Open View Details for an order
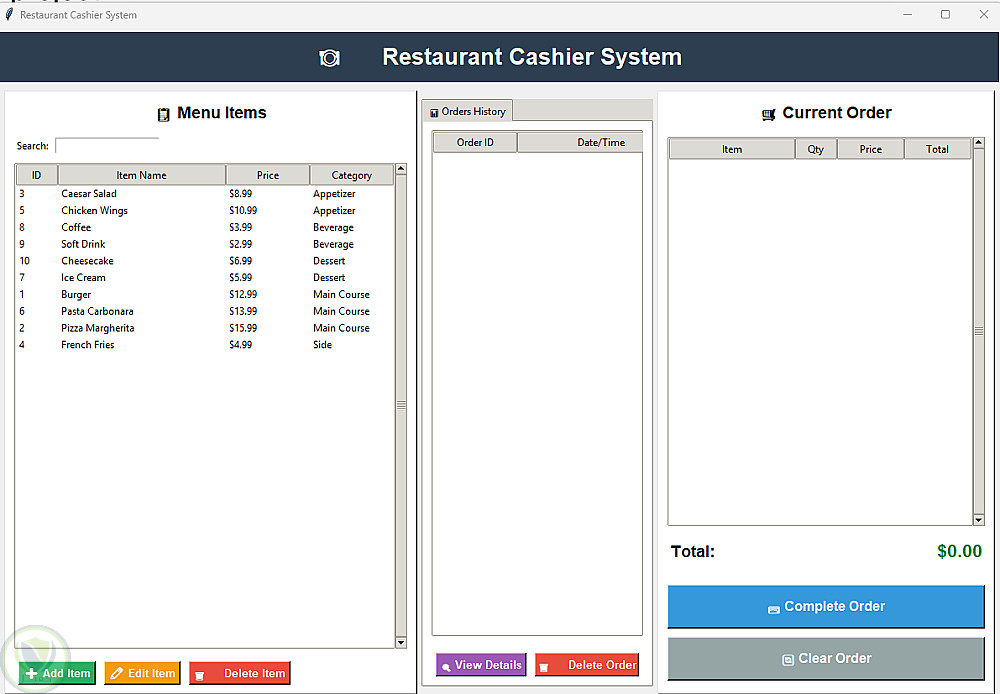 [482, 665]
